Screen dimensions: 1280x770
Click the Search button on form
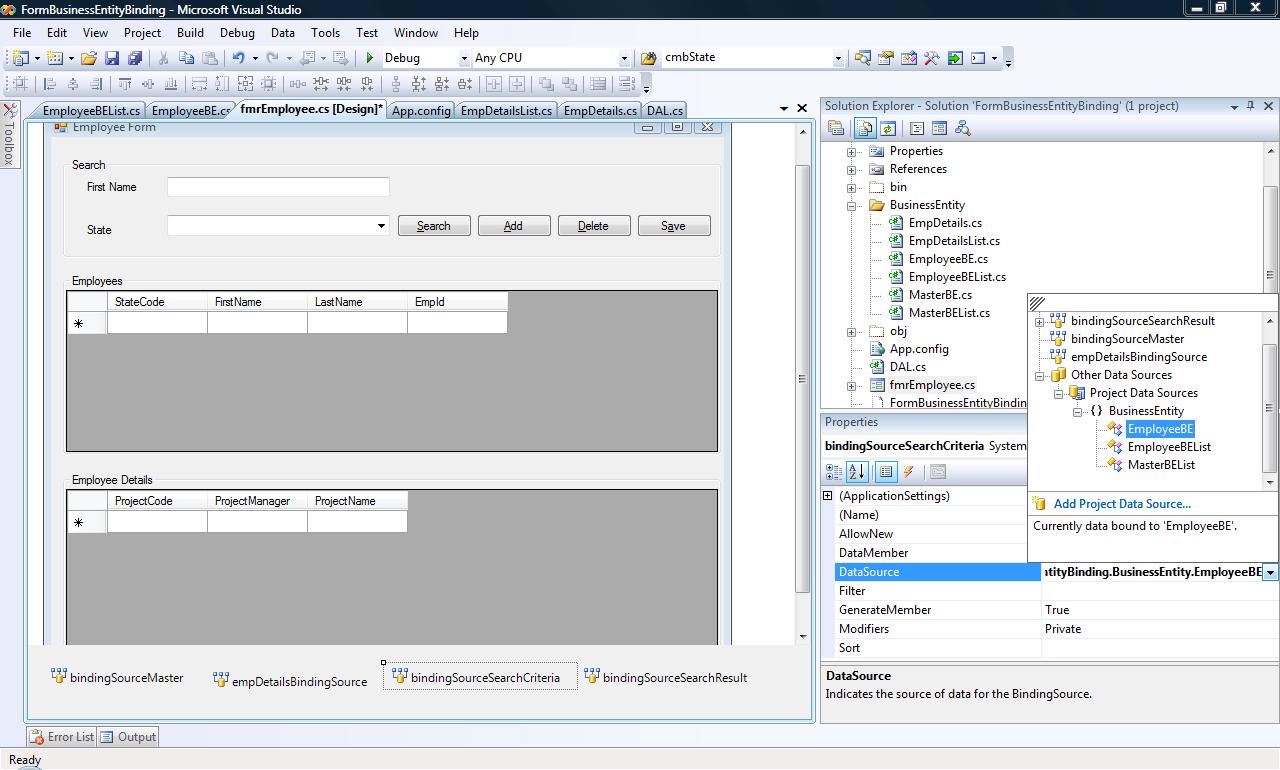[x=434, y=226]
